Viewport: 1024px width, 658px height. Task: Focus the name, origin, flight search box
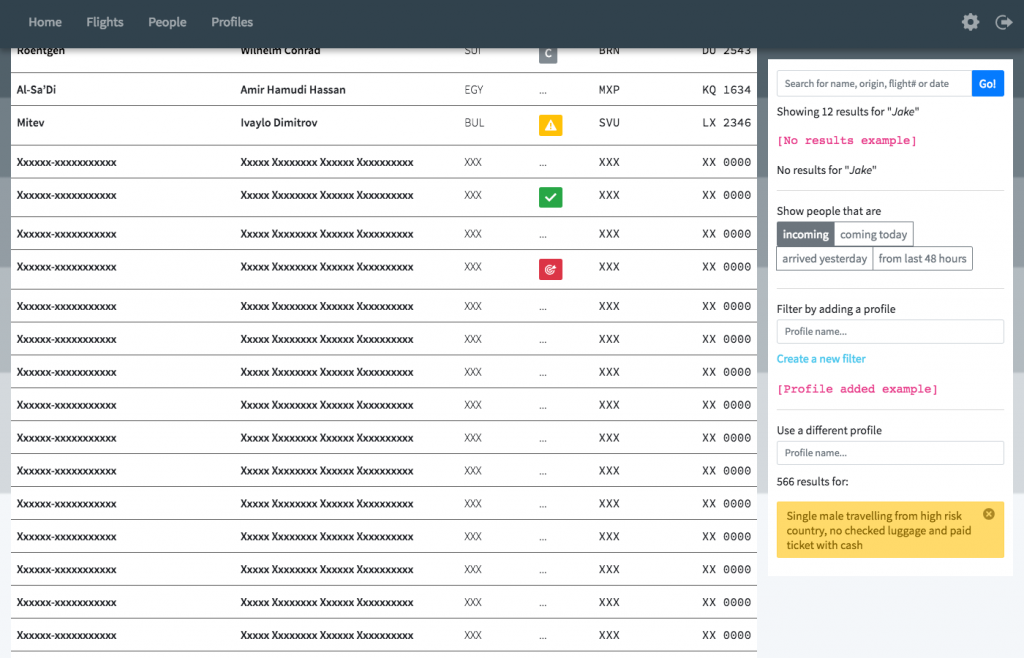pyautogui.click(x=874, y=84)
